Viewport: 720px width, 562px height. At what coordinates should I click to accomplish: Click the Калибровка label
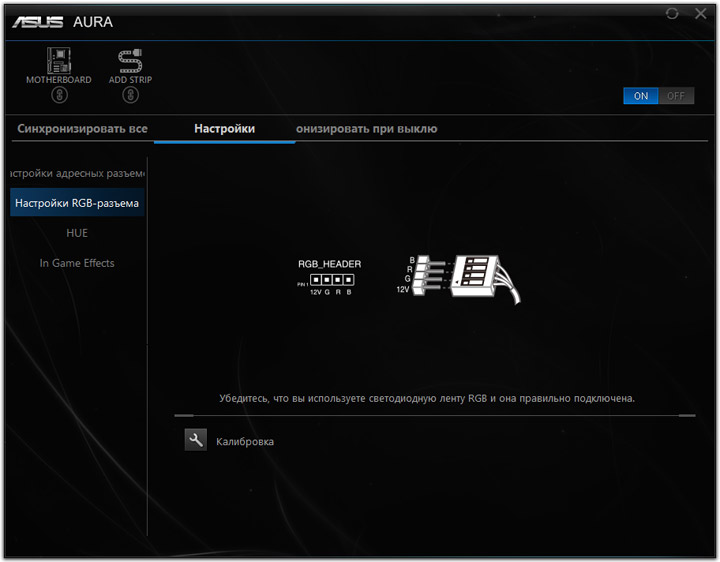tap(245, 442)
